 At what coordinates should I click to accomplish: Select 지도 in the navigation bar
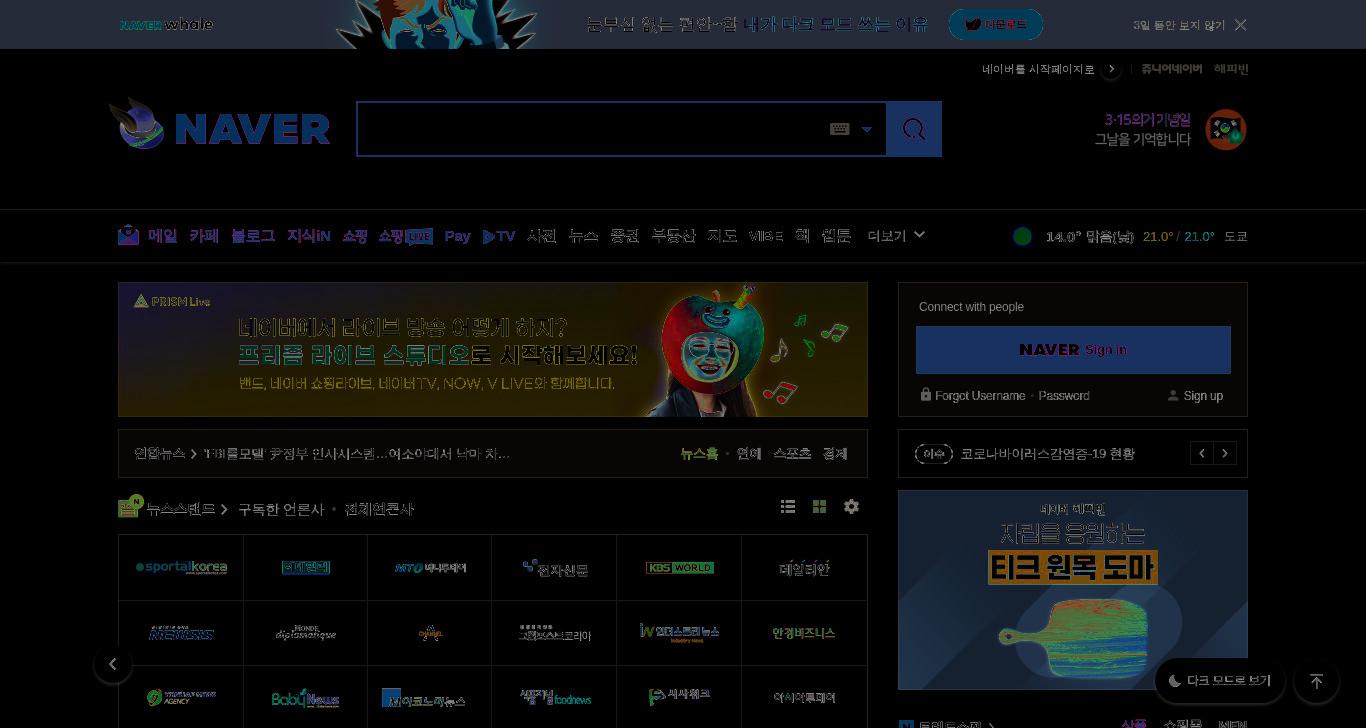click(x=722, y=236)
